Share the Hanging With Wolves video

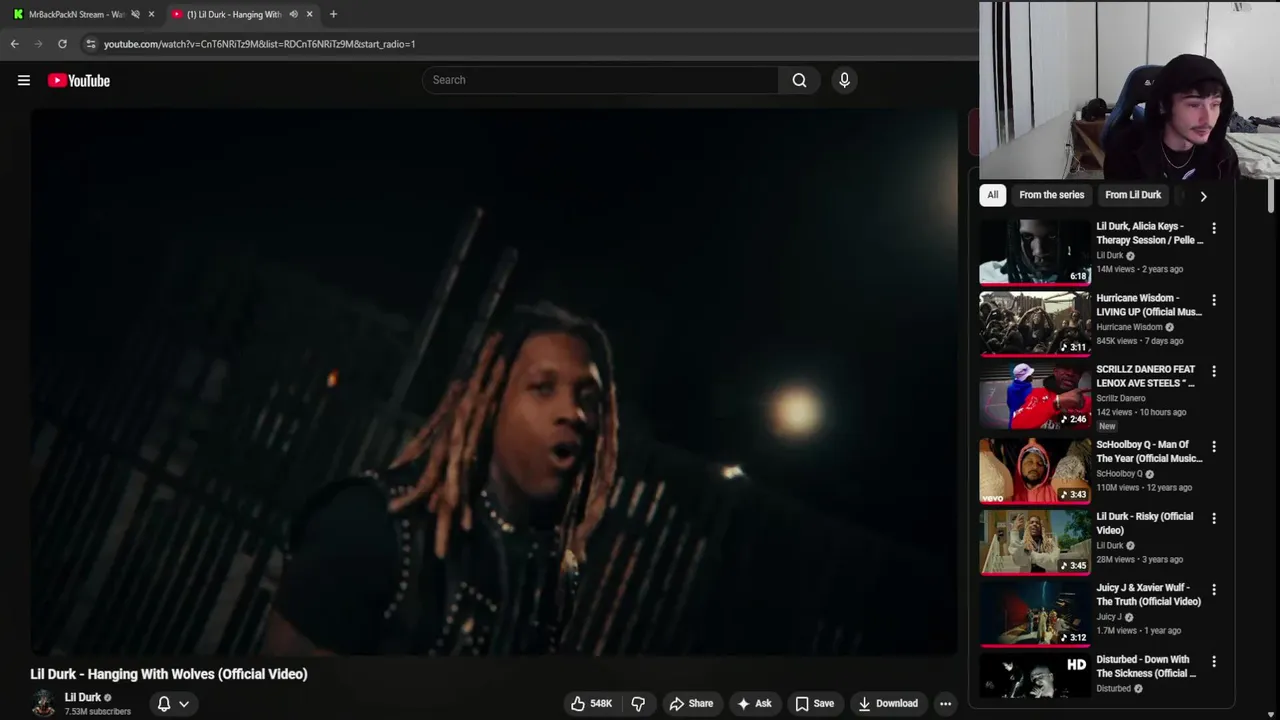691,704
